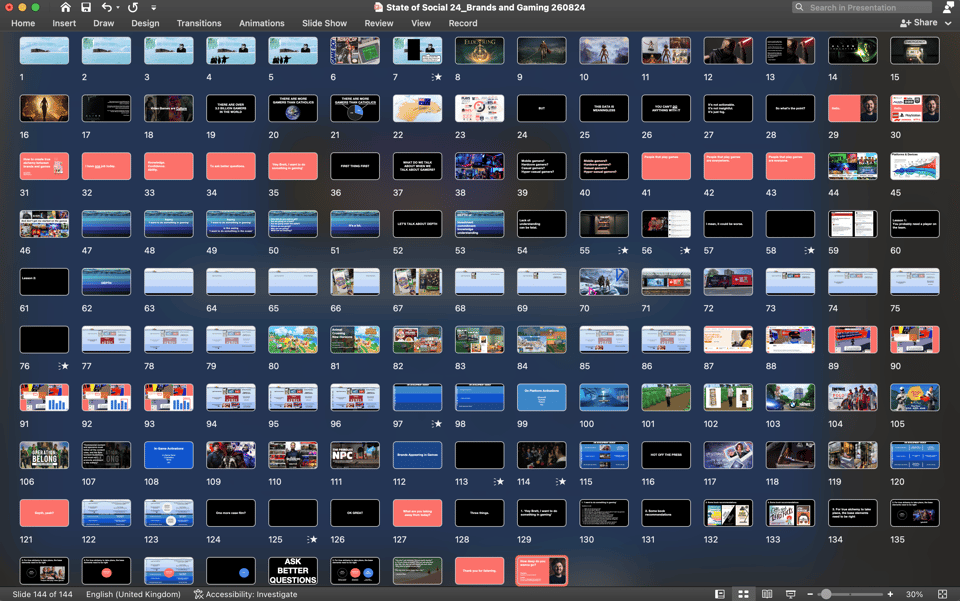Screen dimensions: 960x601
Task: Toggle Slide Sorter view button
Action: click(x=743, y=594)
